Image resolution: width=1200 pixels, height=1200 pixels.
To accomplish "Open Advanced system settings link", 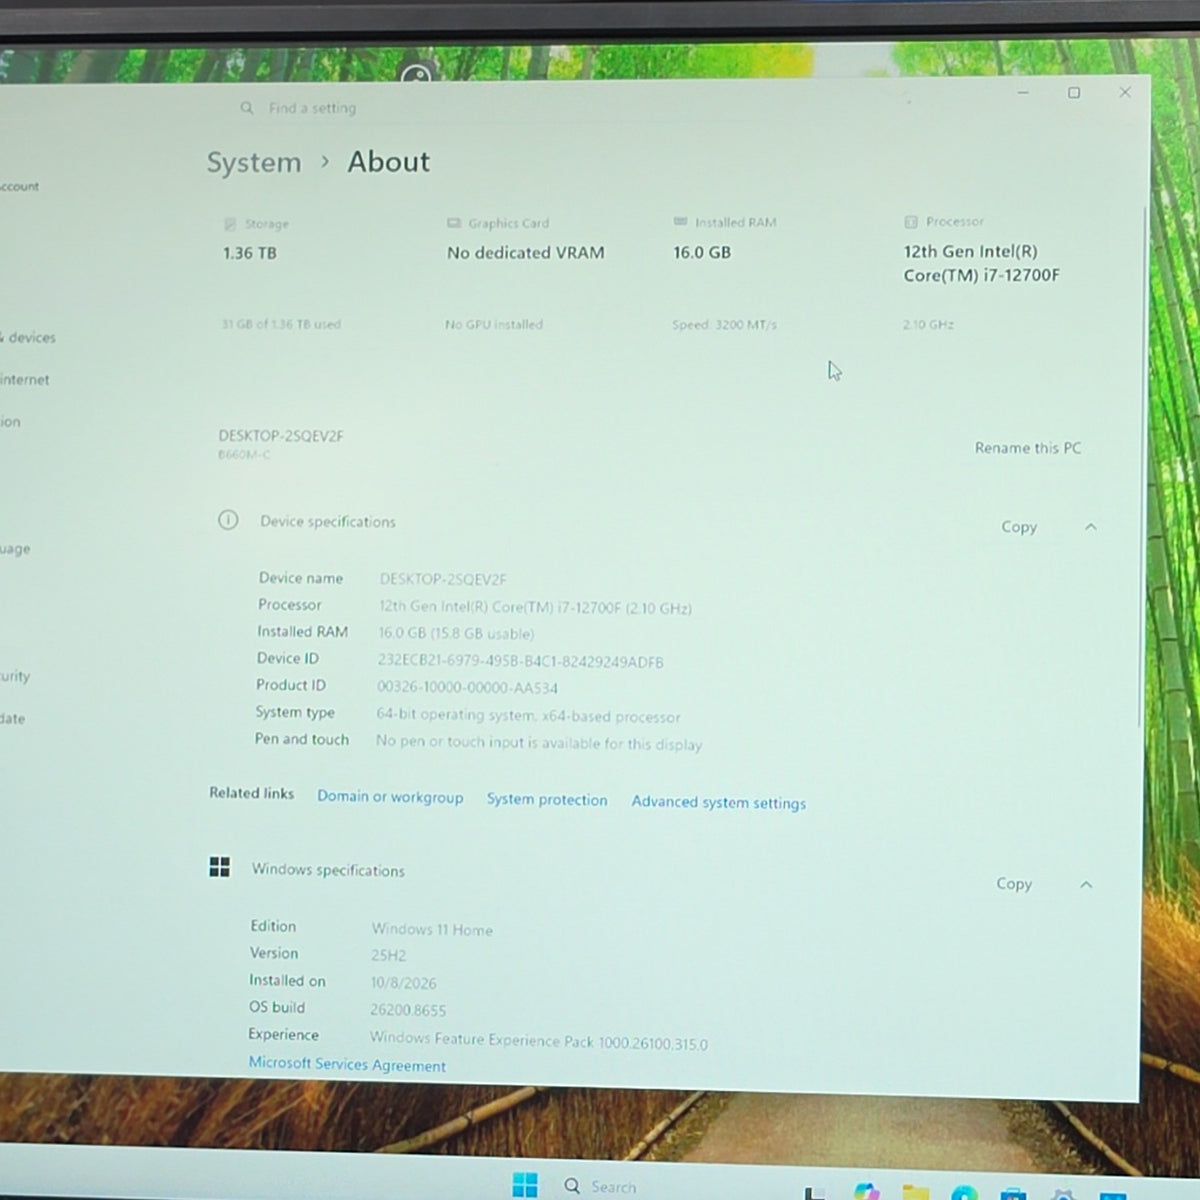I will point(718,802).
